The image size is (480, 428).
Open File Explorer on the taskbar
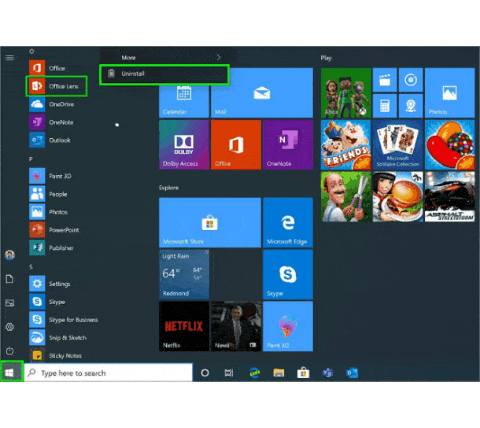[x=279, y=373]
